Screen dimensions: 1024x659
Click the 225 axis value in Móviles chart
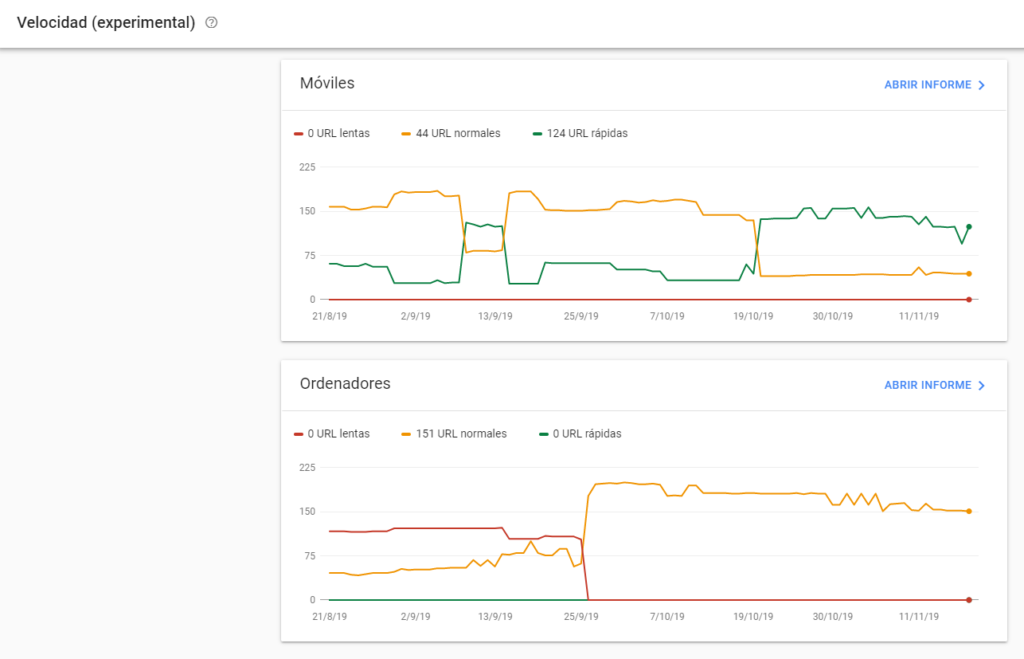[307, 167]
